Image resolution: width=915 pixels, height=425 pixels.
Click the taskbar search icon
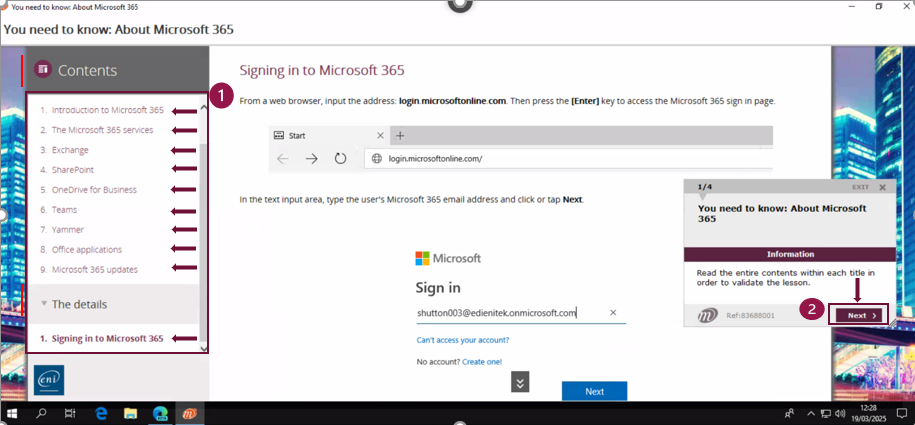[x=41, y=413]
